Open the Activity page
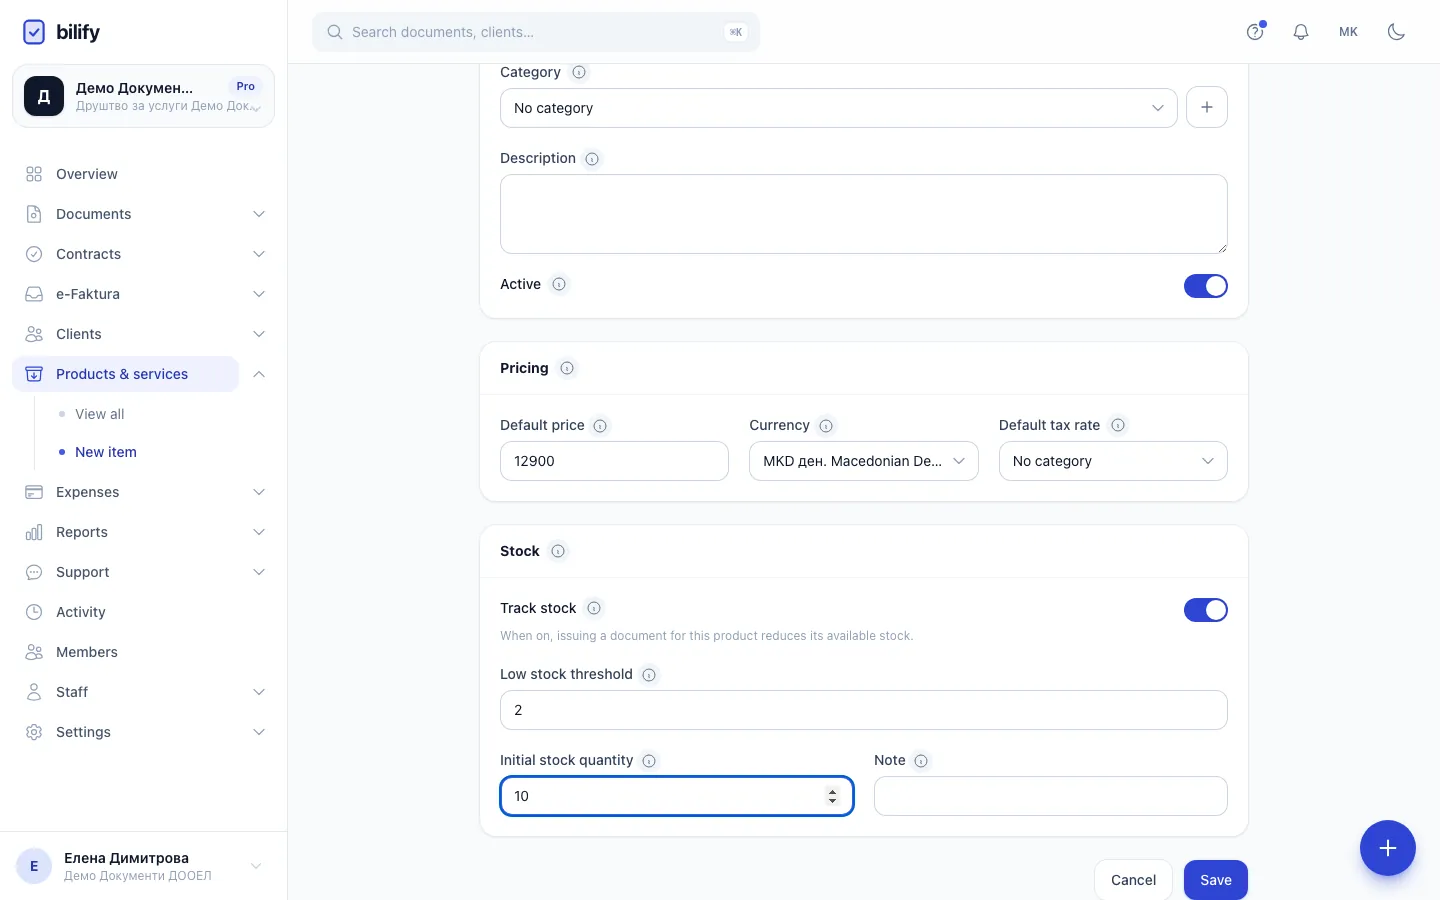 click(x=144, y=612)
